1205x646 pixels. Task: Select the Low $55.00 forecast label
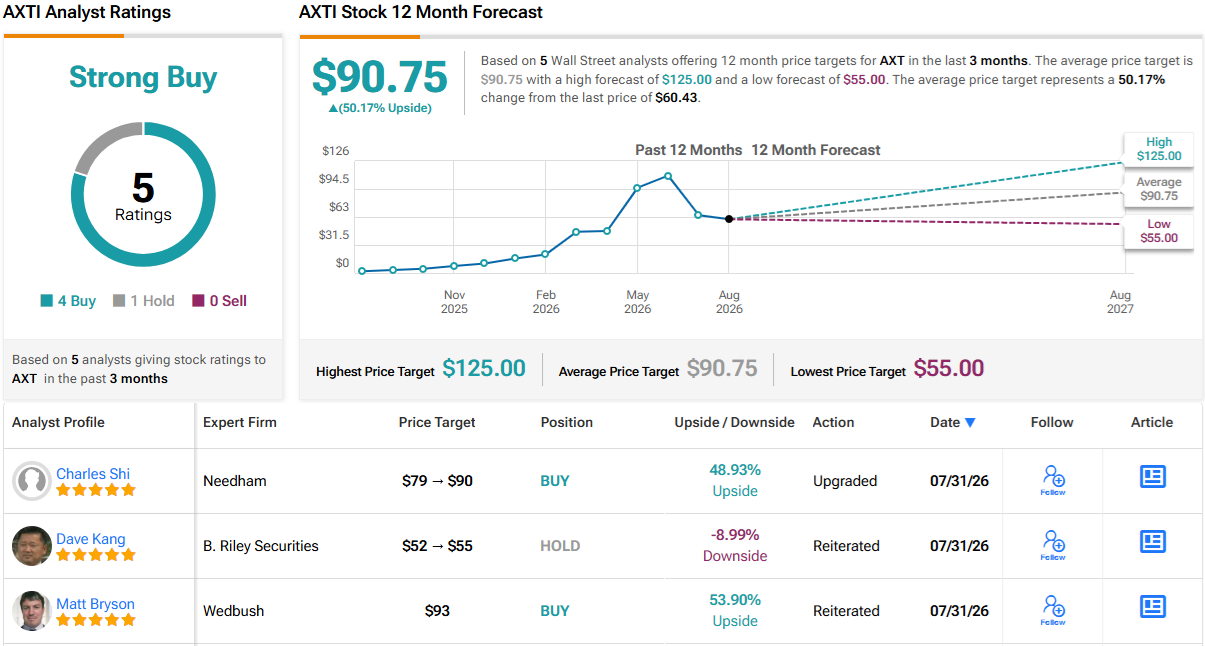[1159, 231]
